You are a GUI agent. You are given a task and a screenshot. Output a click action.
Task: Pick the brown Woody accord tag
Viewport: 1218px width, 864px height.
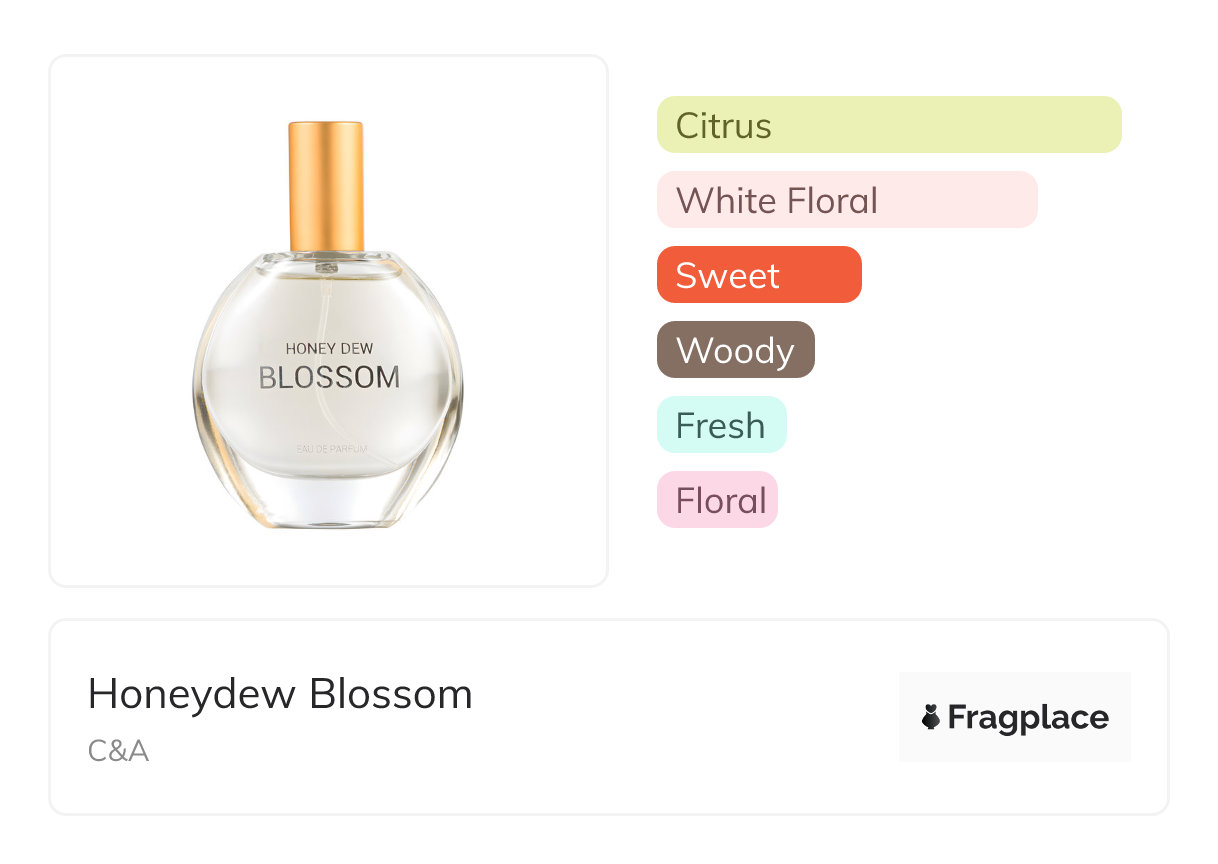point(735,350)
